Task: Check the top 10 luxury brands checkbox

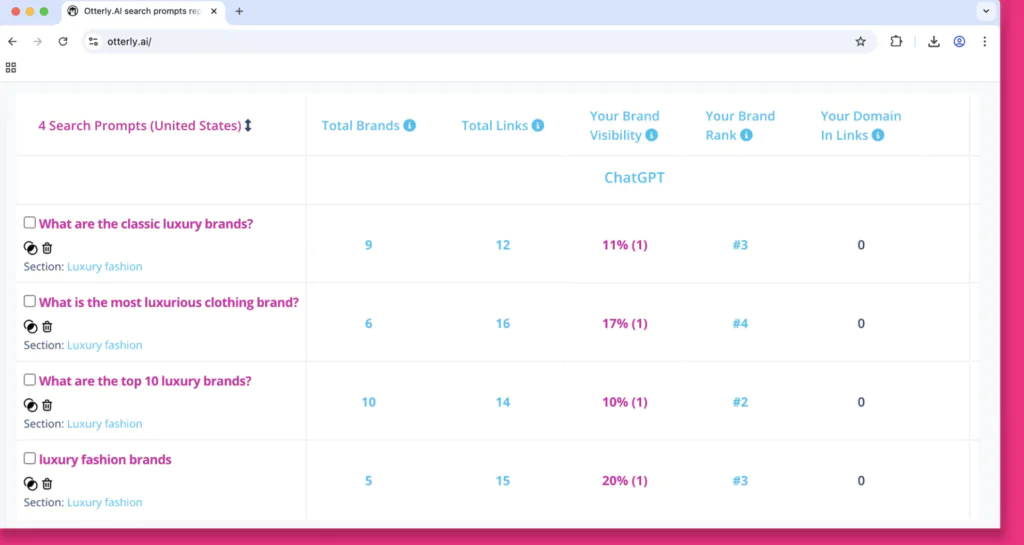Action: pos(29,380)
